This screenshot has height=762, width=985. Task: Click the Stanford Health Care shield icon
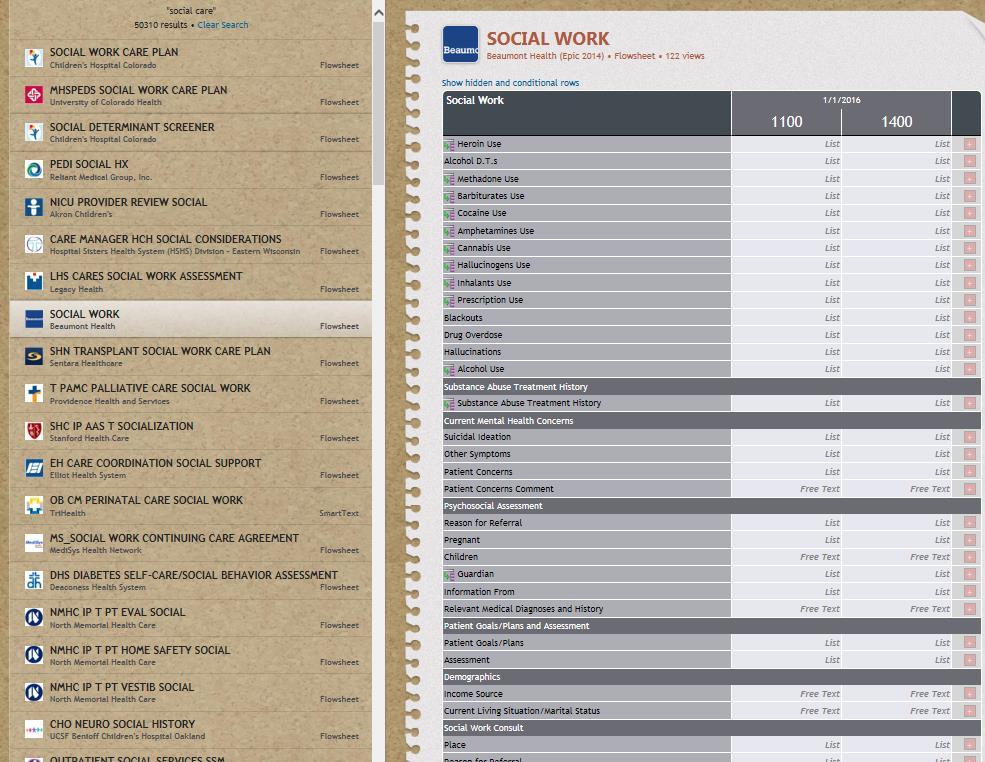[34, 431]
